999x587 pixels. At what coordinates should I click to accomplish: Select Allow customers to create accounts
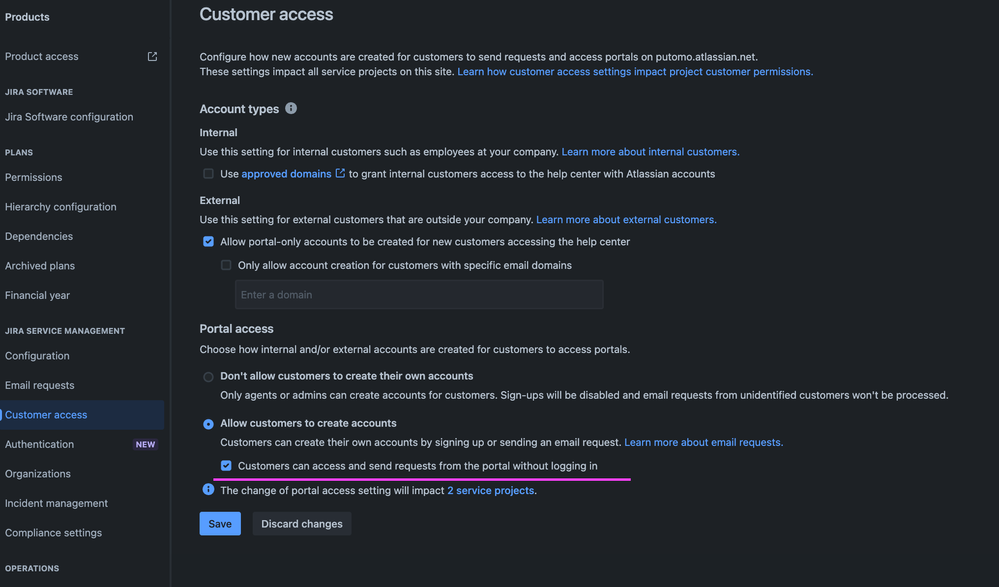pos(208,424)
